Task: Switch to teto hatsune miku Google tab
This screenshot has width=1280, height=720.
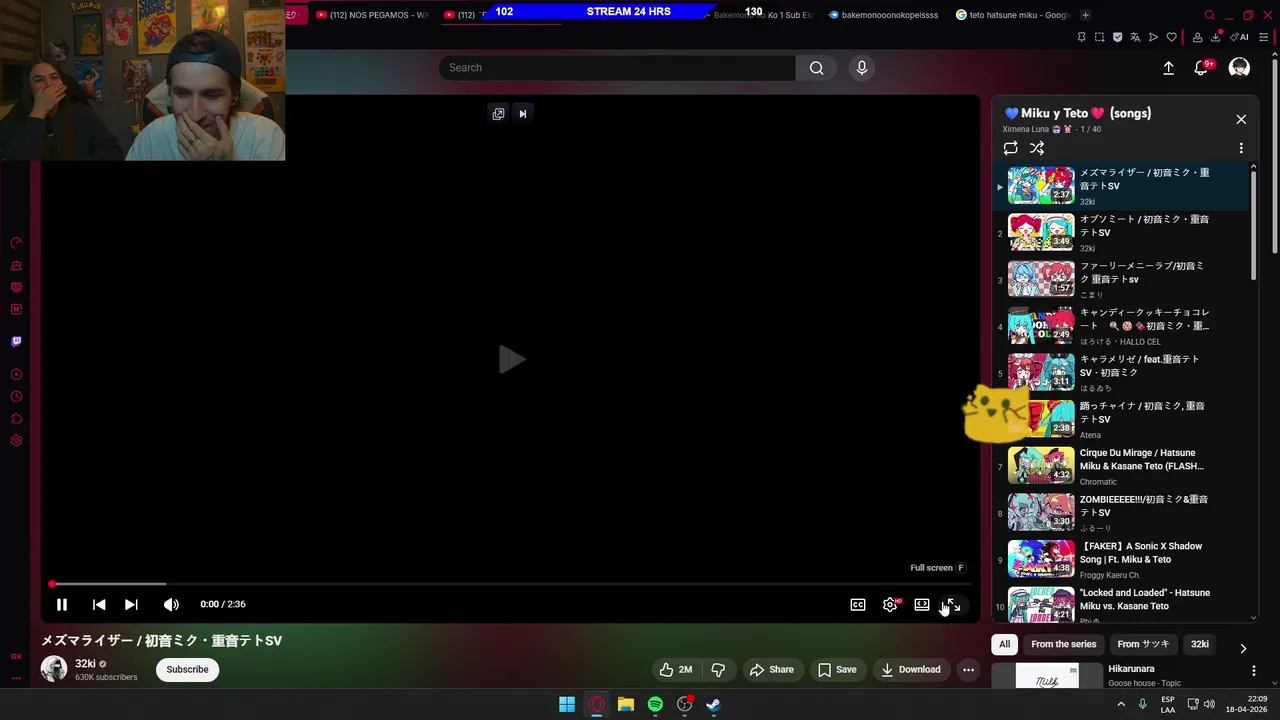Action: pyautogui.click(x=1011, y=15)
